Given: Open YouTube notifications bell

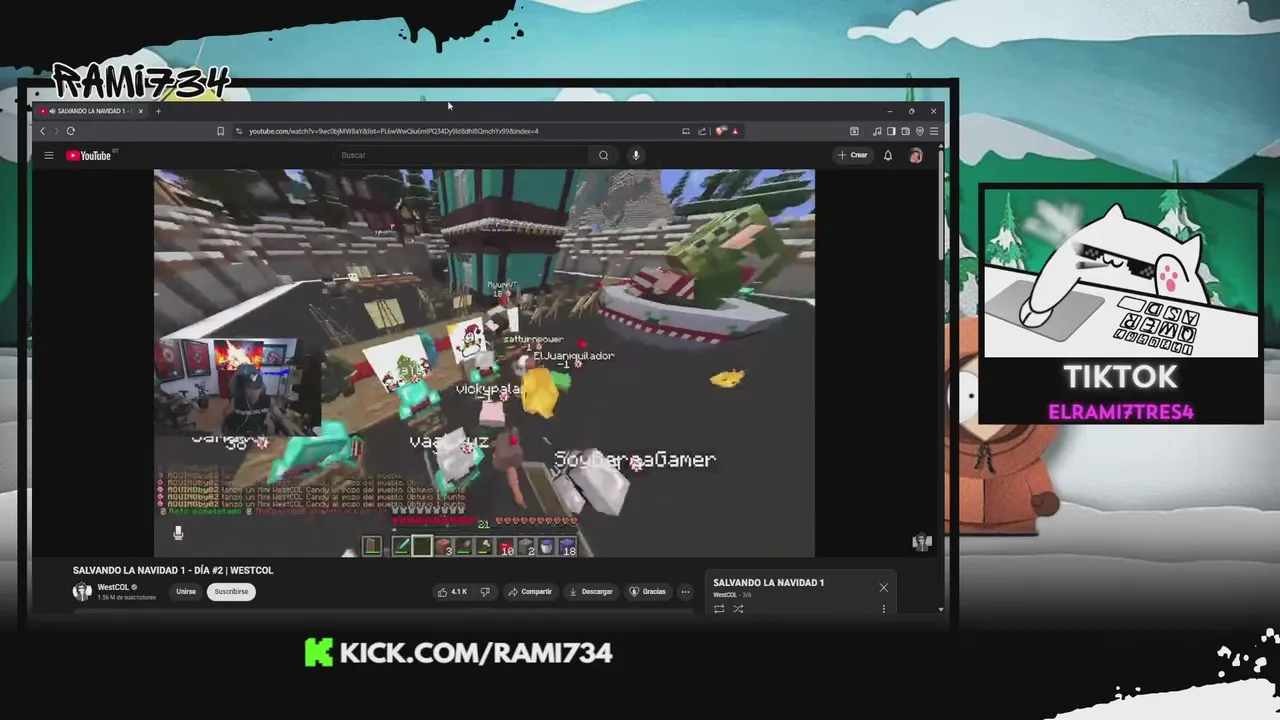Looking at the screenshot, I should pyautogui.click(x=887, y=155).
